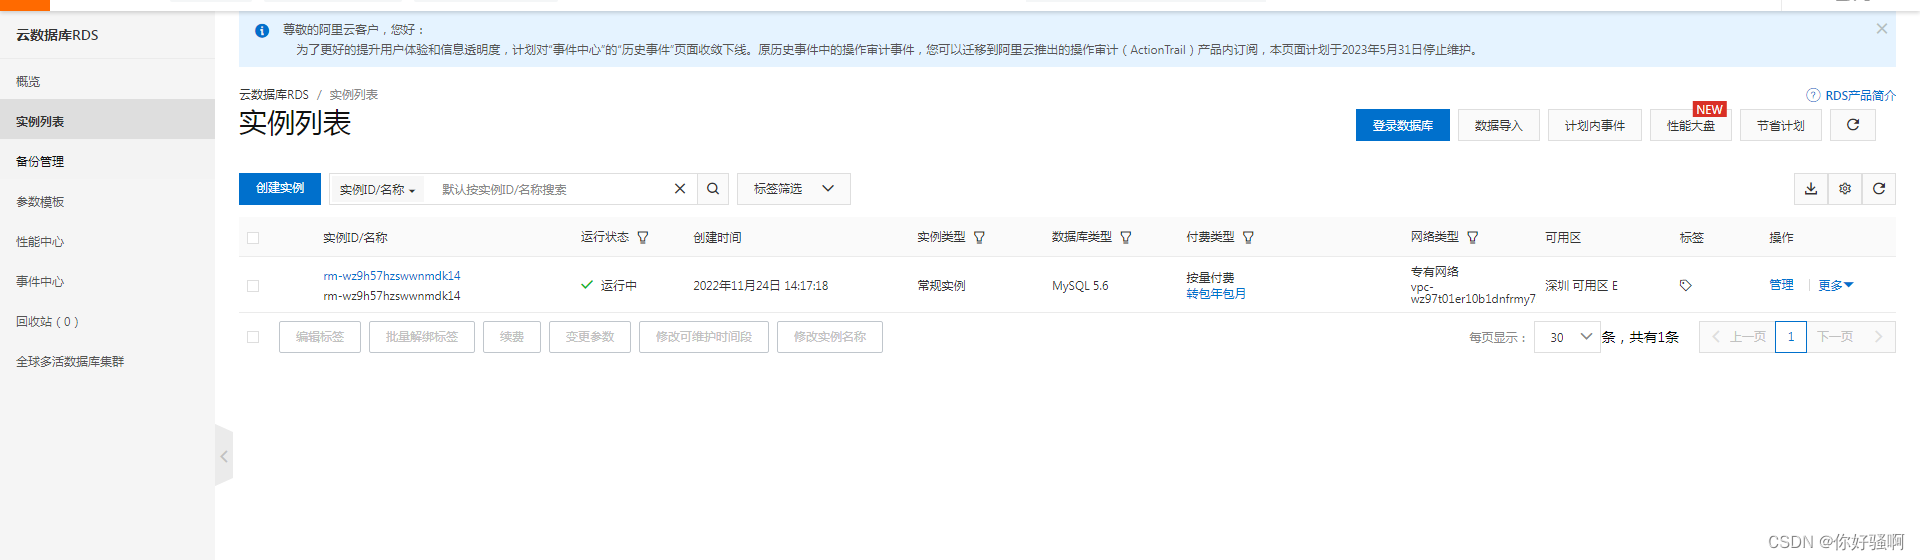
Task: Click 云数据库RDS breadcrumb link
Action: (x=274, y=95)
